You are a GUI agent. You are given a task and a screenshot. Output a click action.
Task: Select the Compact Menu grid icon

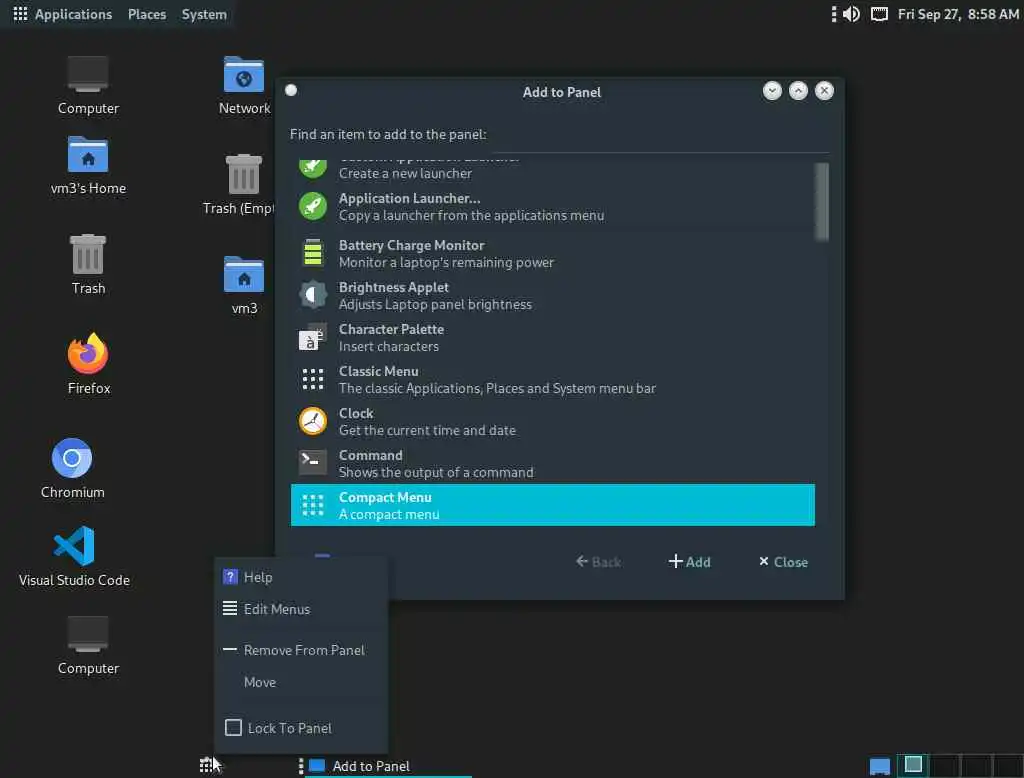[313, 505]
